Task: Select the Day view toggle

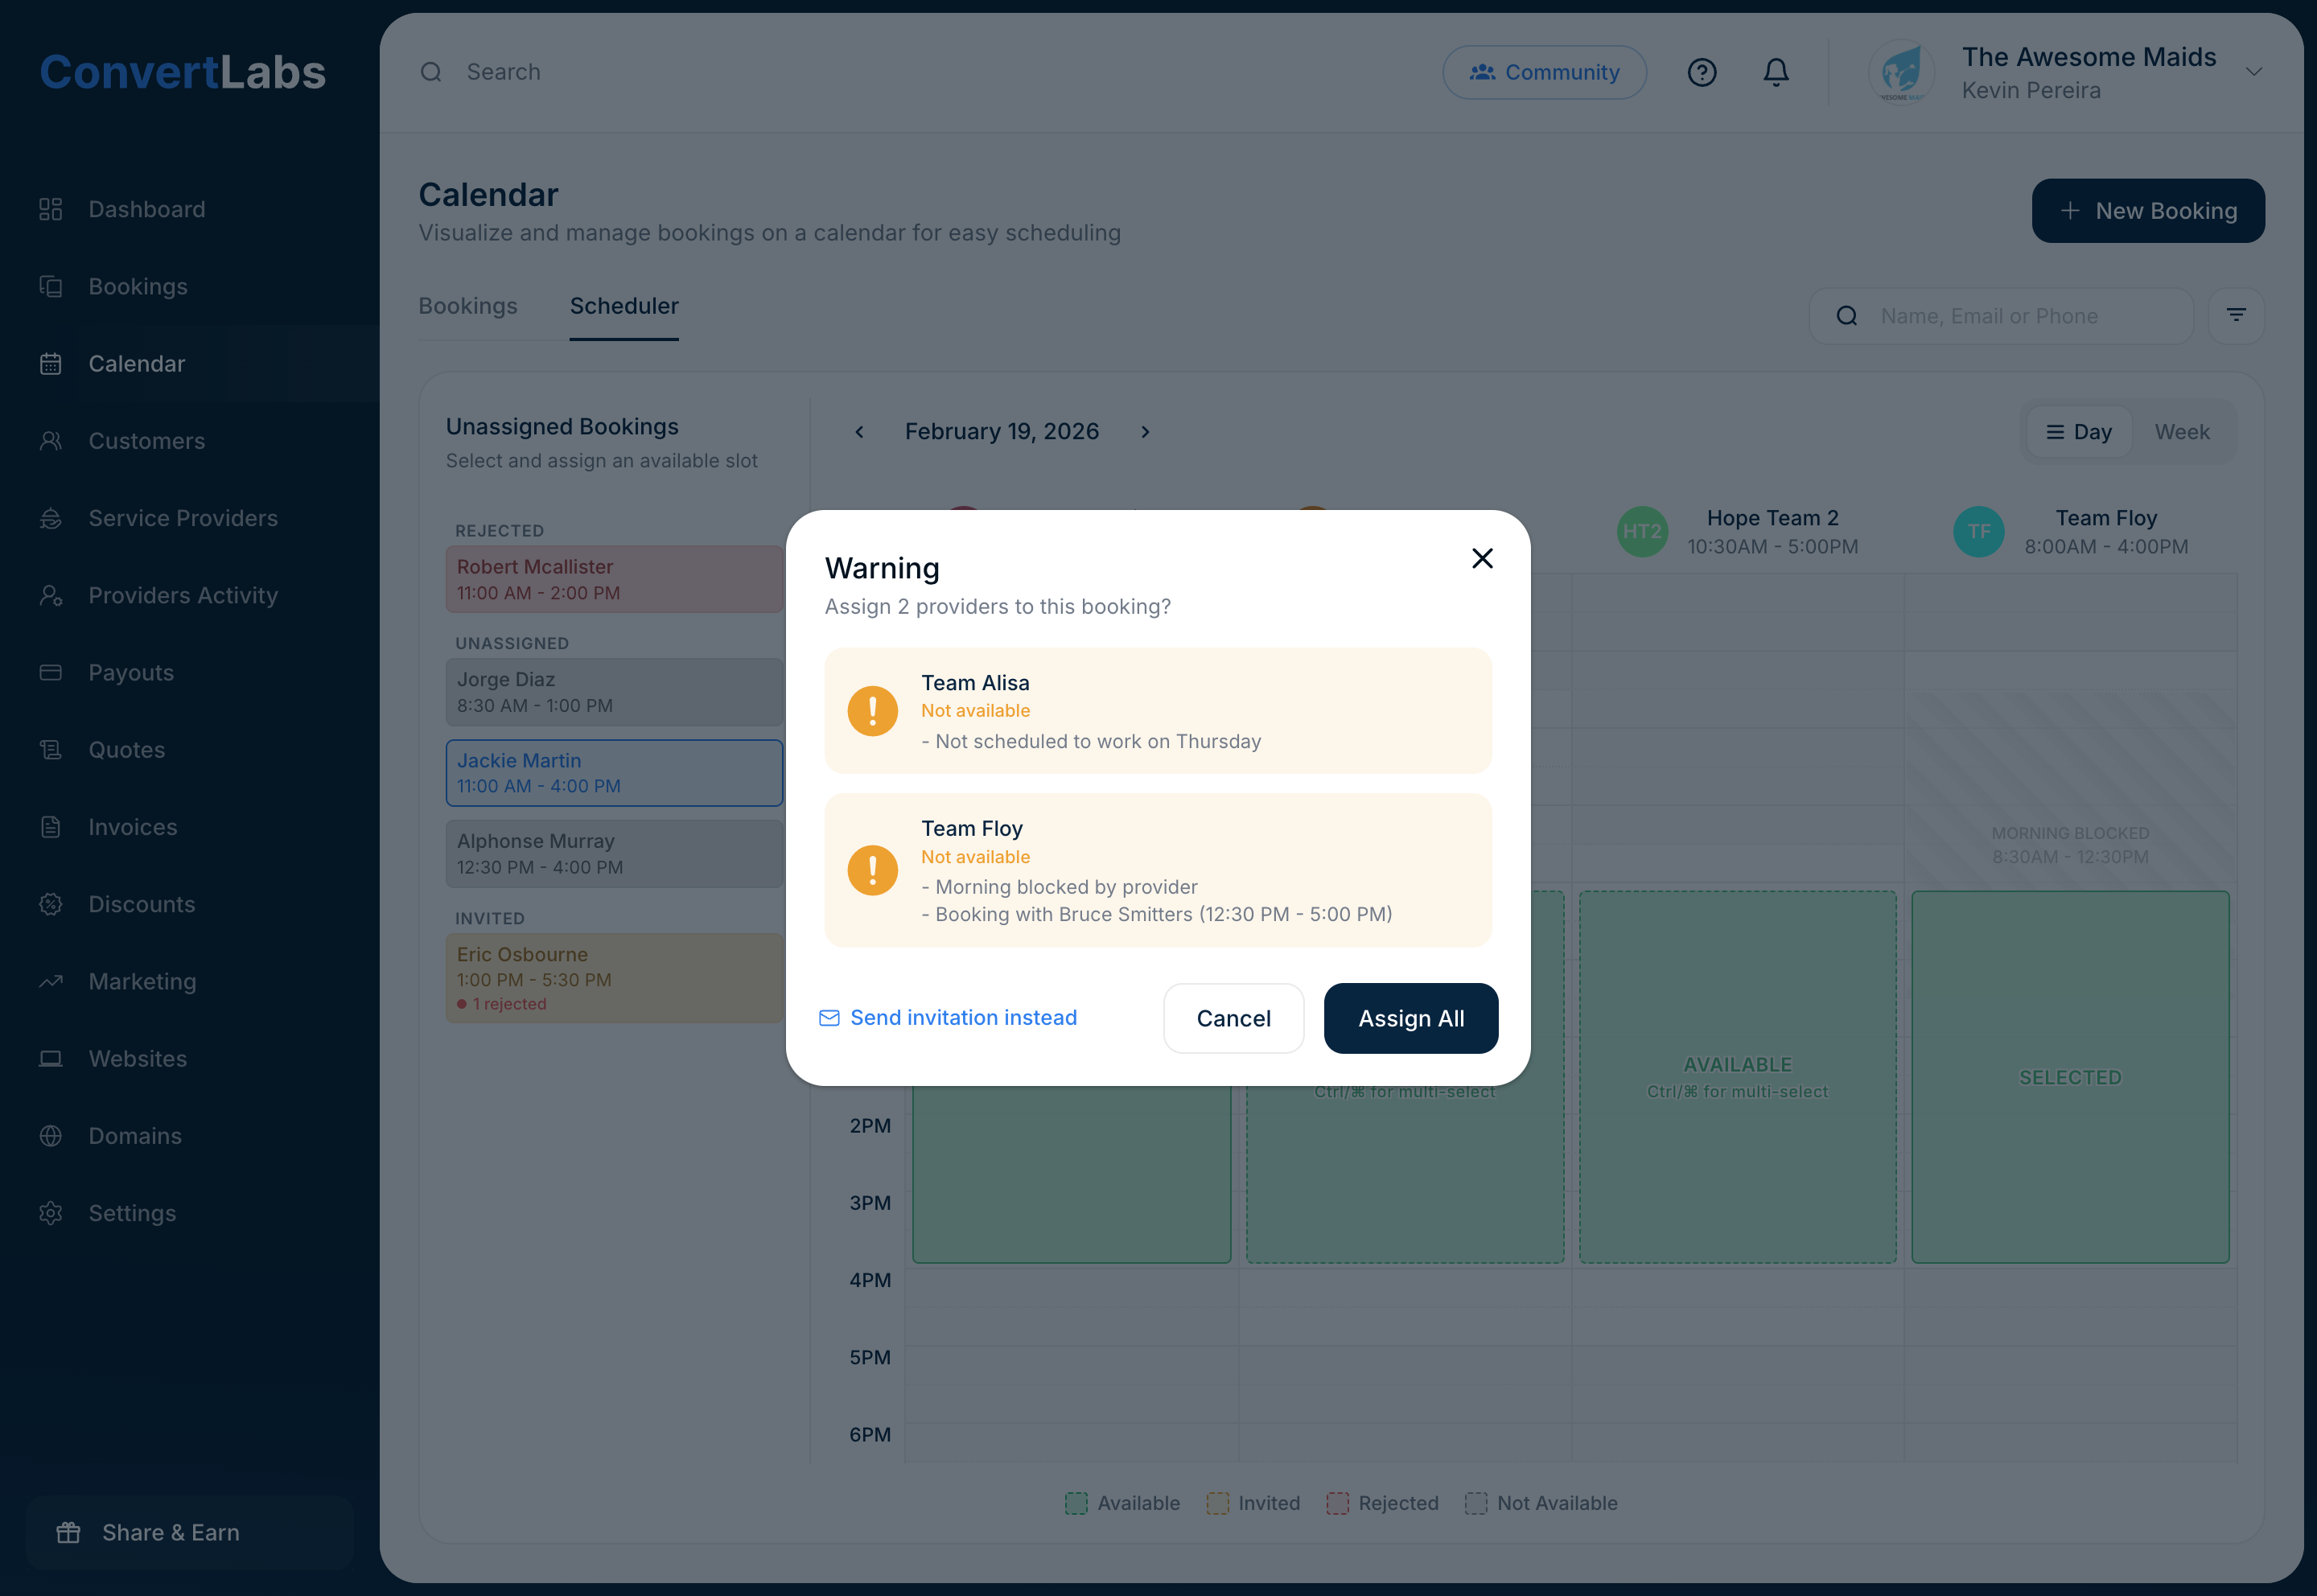Action: point(2078,432)
